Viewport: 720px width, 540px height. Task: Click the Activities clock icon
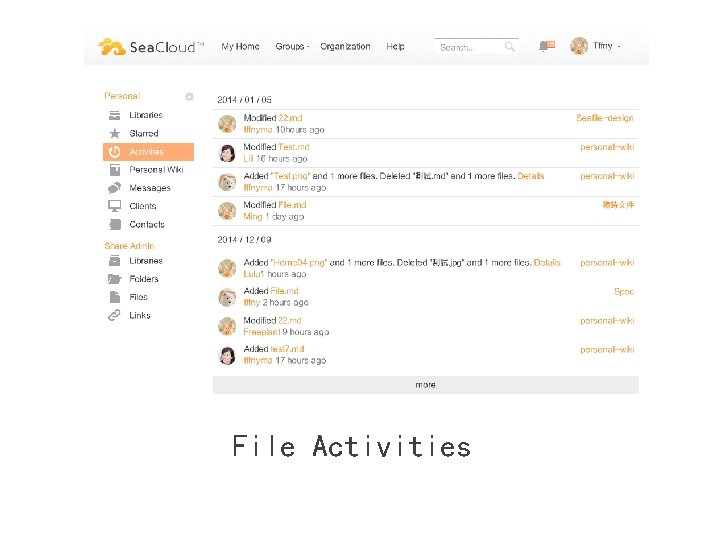coord(114,152)
